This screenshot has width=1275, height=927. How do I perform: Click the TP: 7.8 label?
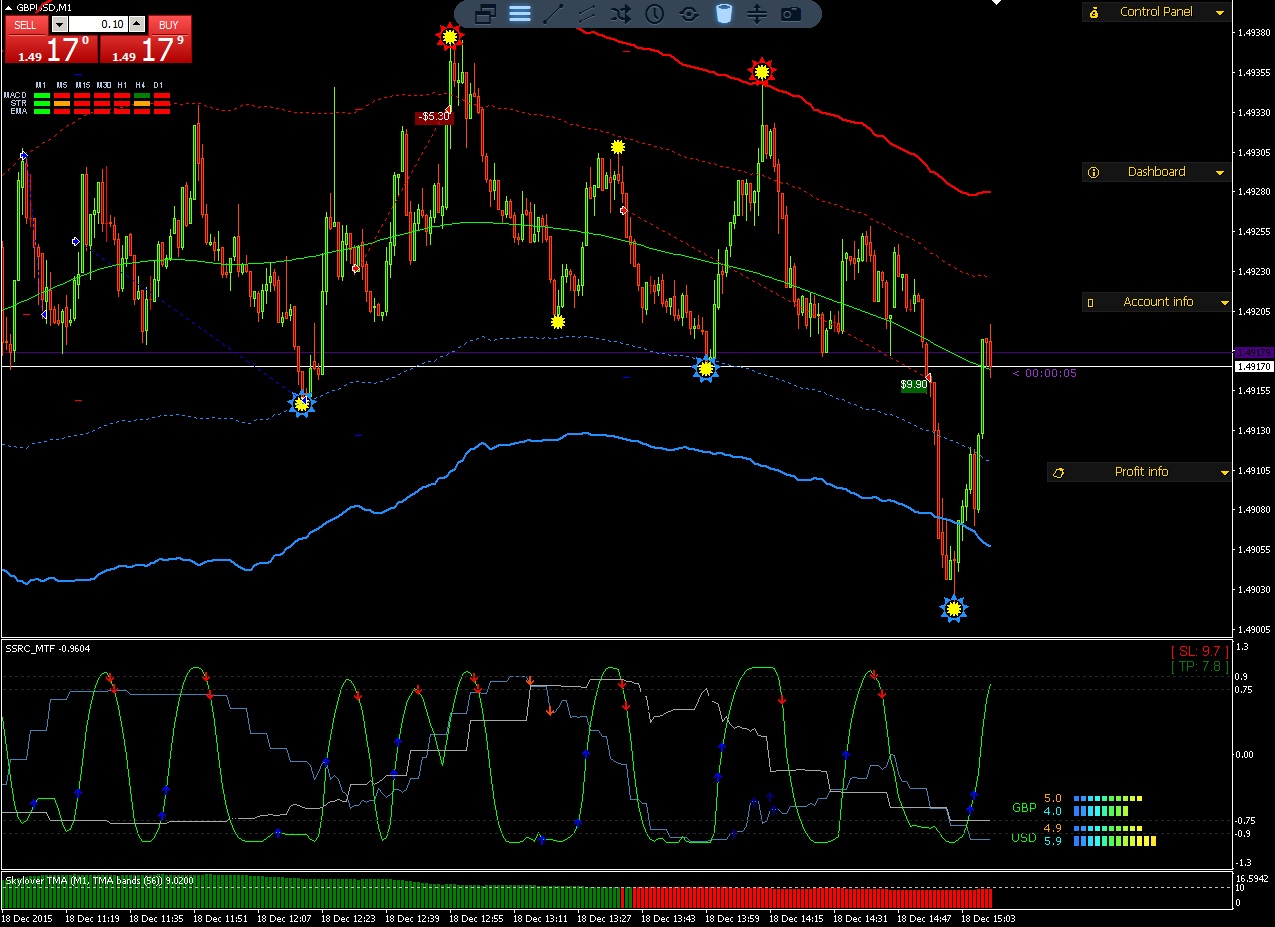pyautogui.click(x=1198, y=667)
